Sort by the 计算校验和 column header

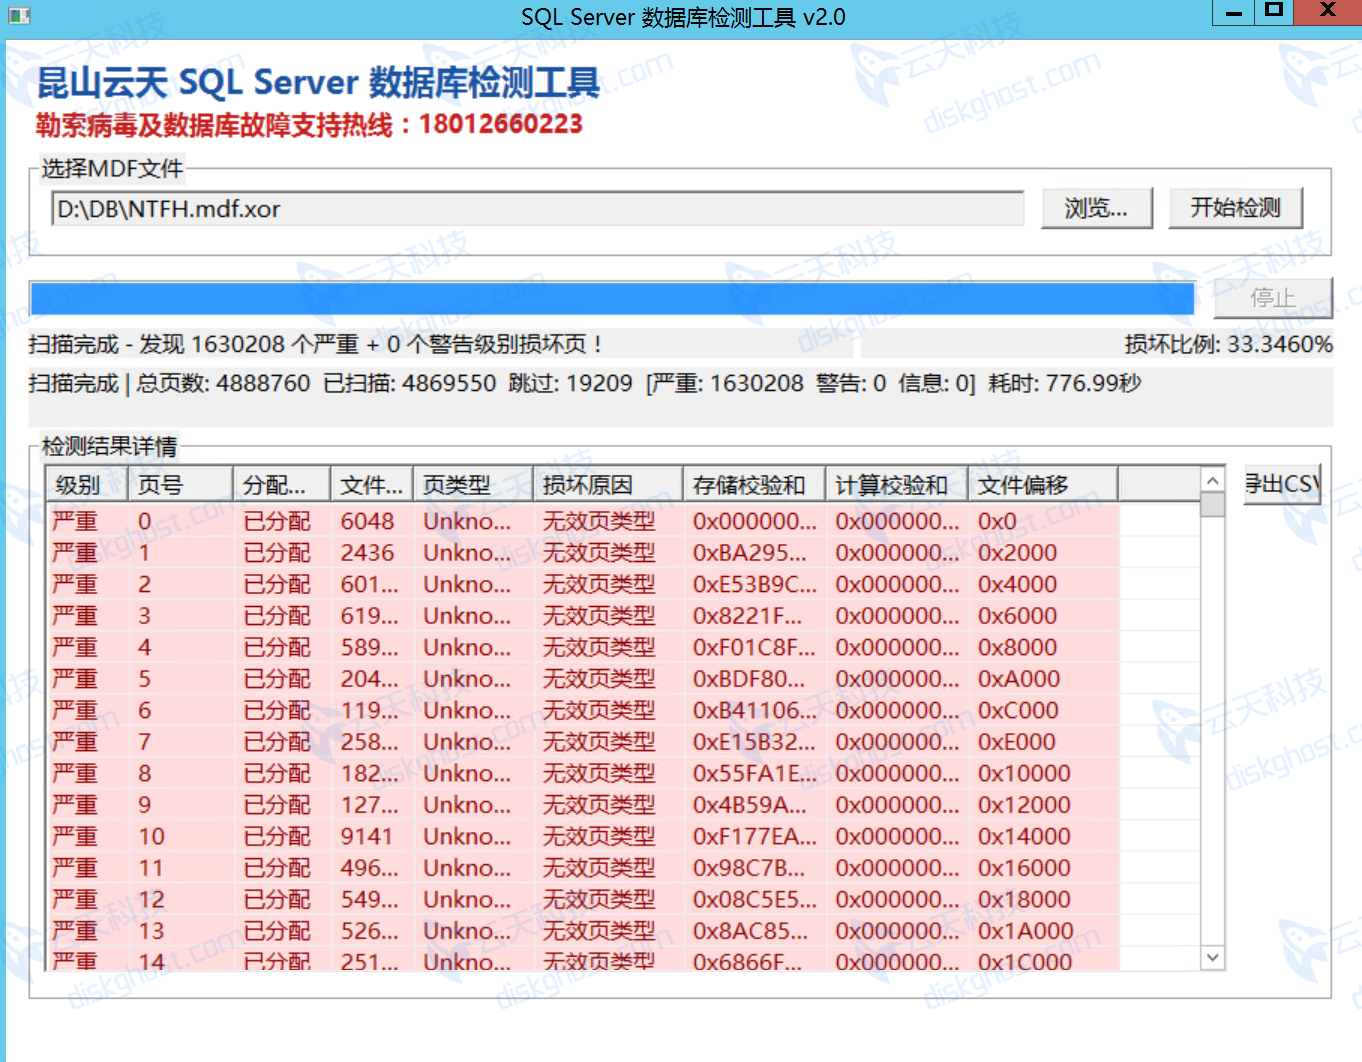897,485
